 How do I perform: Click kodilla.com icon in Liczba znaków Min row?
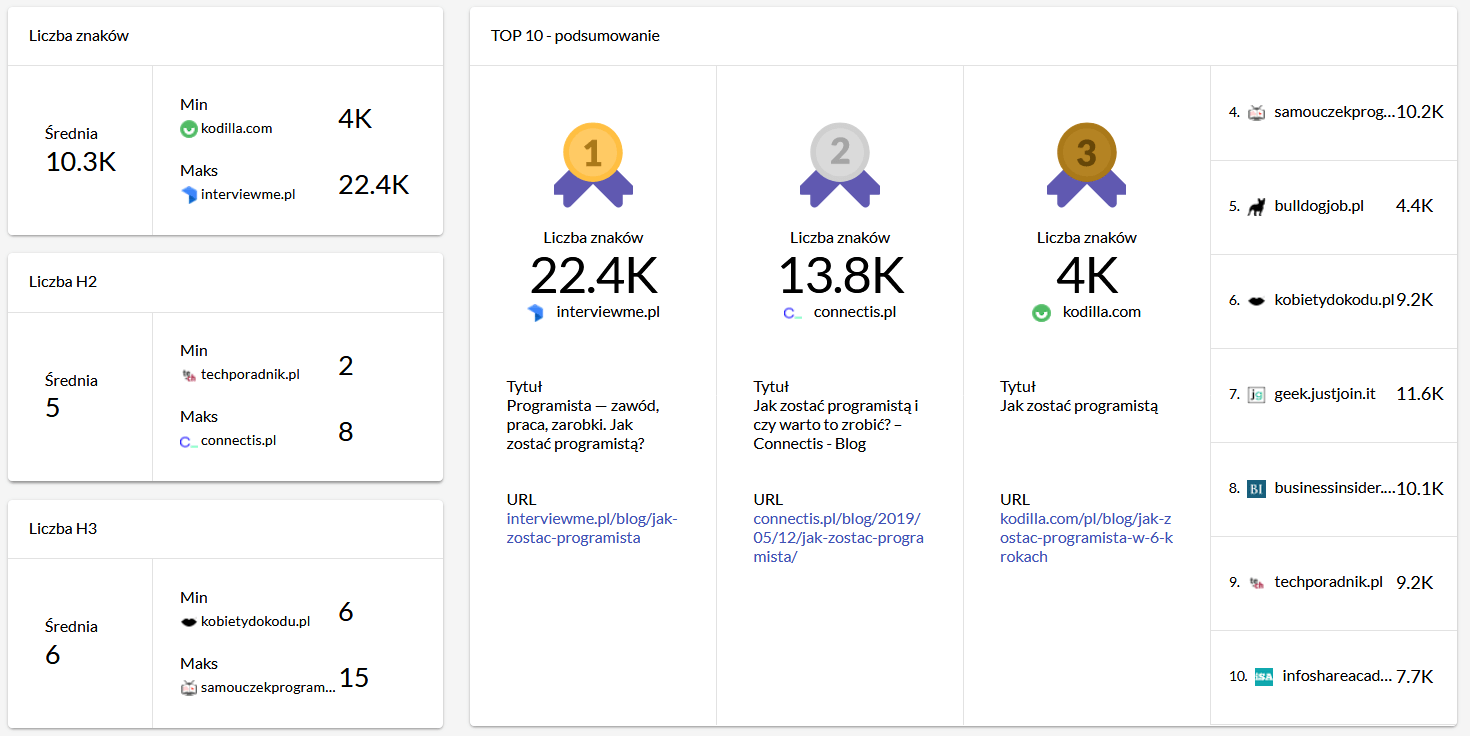point(189,129)
